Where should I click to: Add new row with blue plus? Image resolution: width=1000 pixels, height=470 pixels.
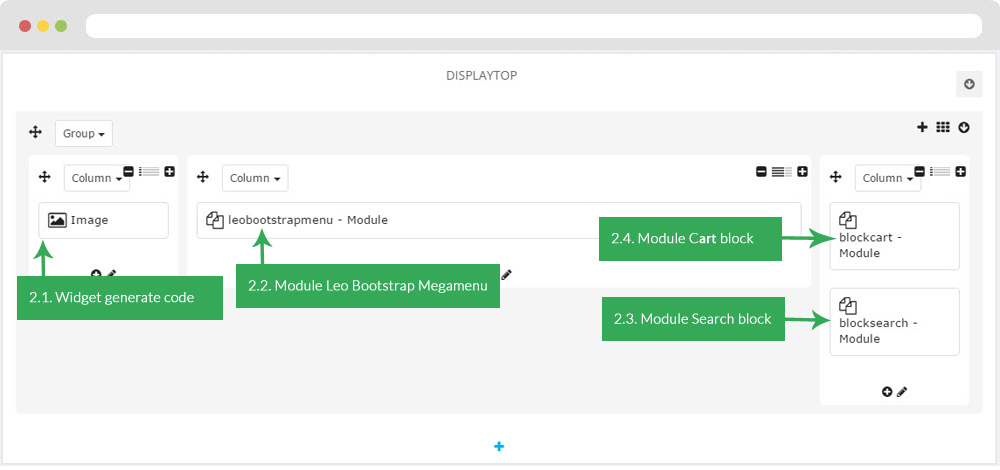coord(499,446)
